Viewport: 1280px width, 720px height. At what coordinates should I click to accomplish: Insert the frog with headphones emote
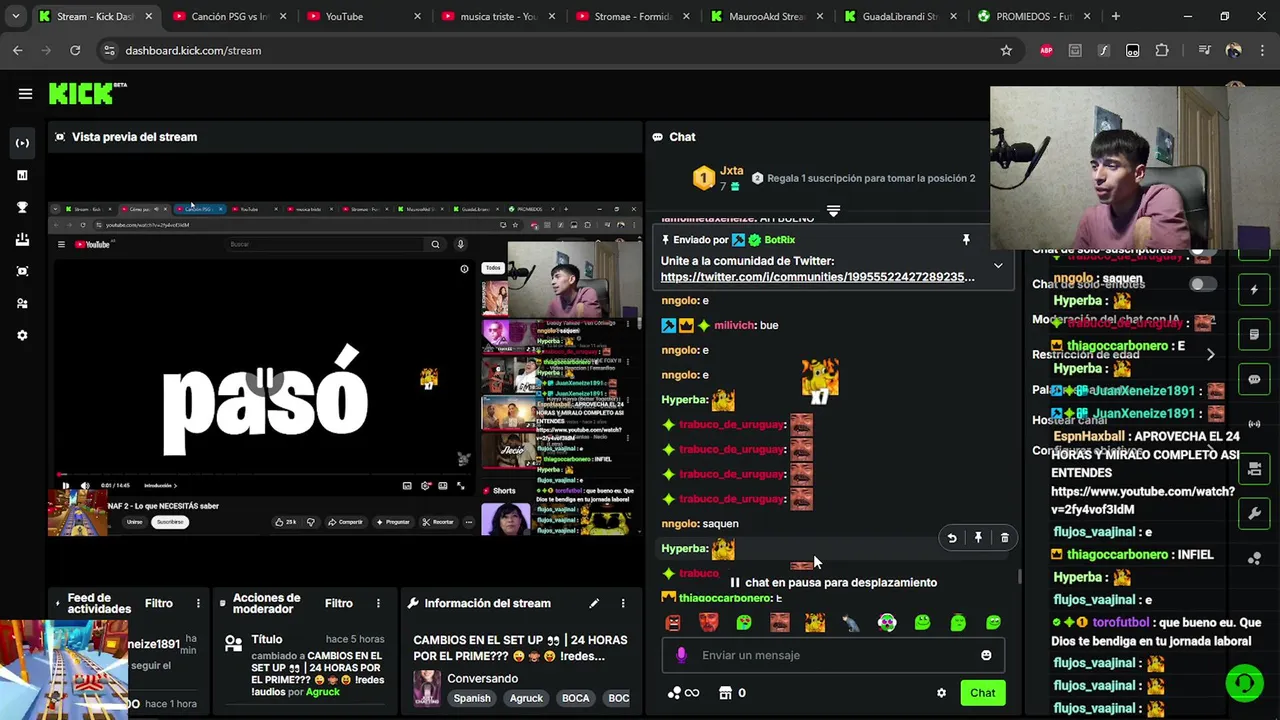click(x=886, y=623)
